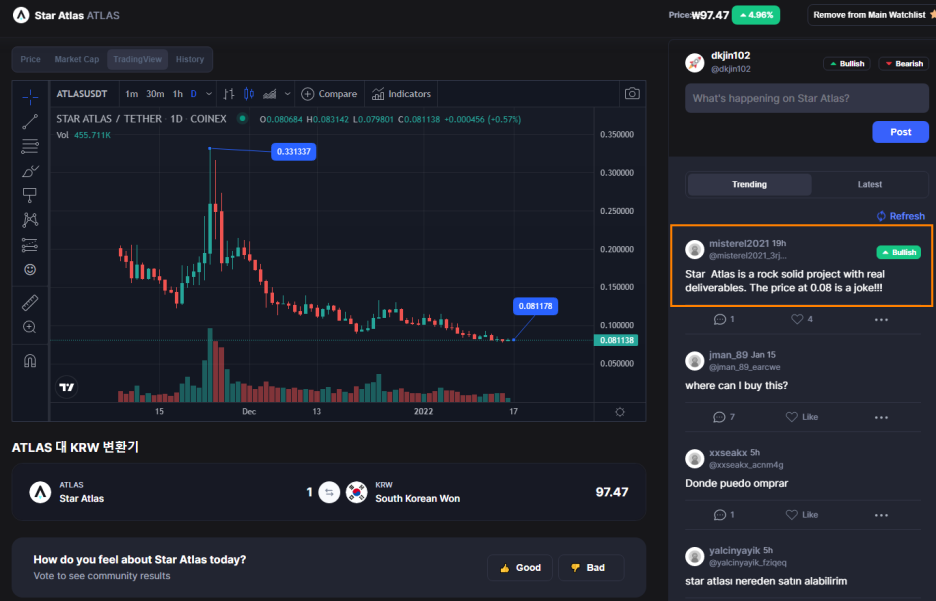Select the D daily interval
936x601 pixels.
click(x=193, y=94)
